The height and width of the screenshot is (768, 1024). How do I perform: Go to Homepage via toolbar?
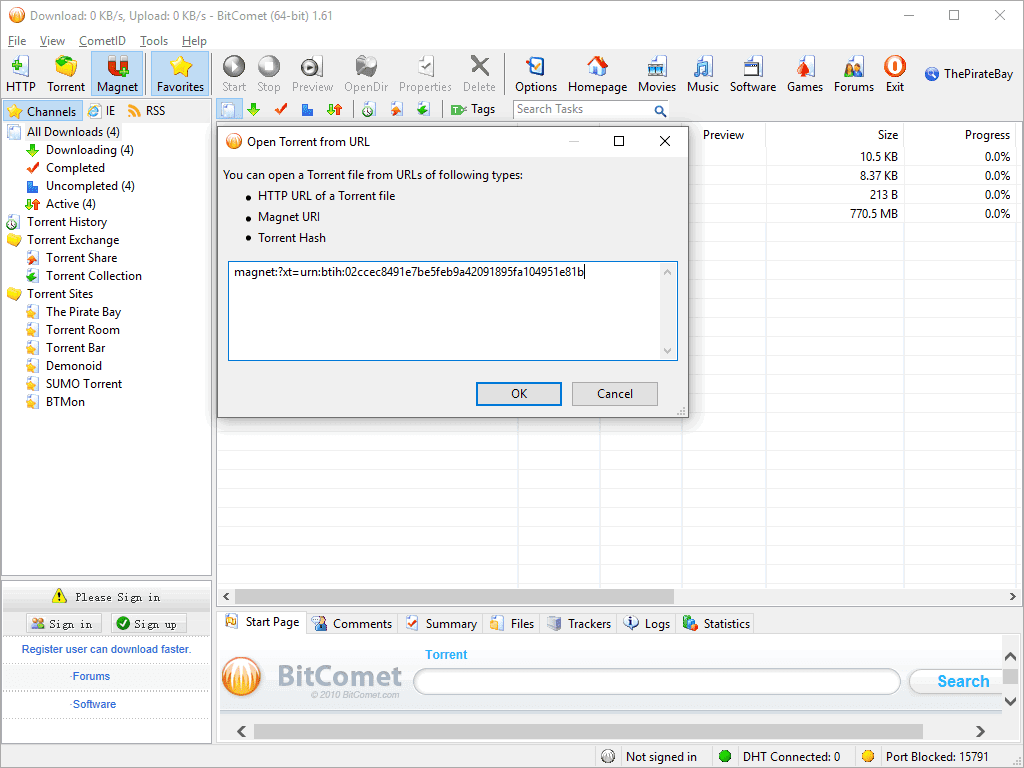click(x=597, y=74)
